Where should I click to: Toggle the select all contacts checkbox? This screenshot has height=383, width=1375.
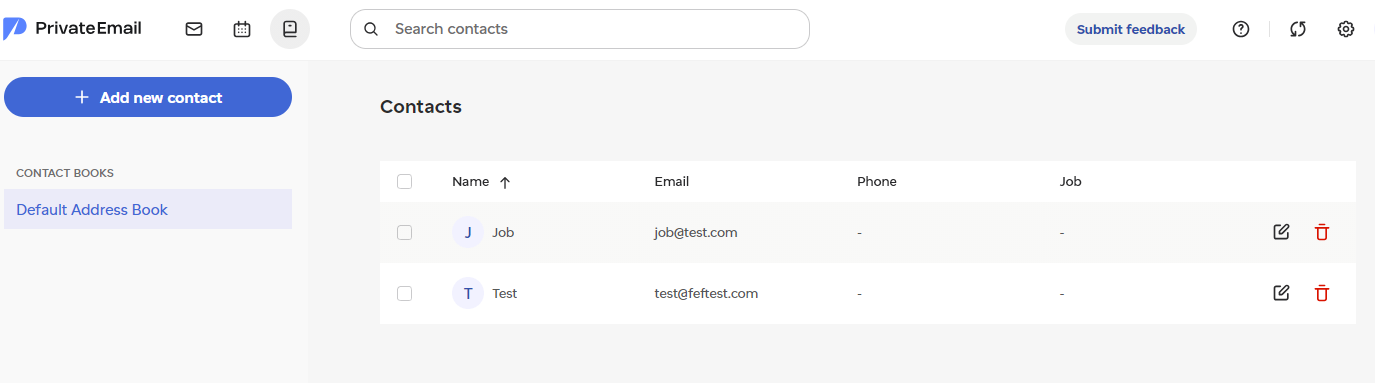pos(404,181)
